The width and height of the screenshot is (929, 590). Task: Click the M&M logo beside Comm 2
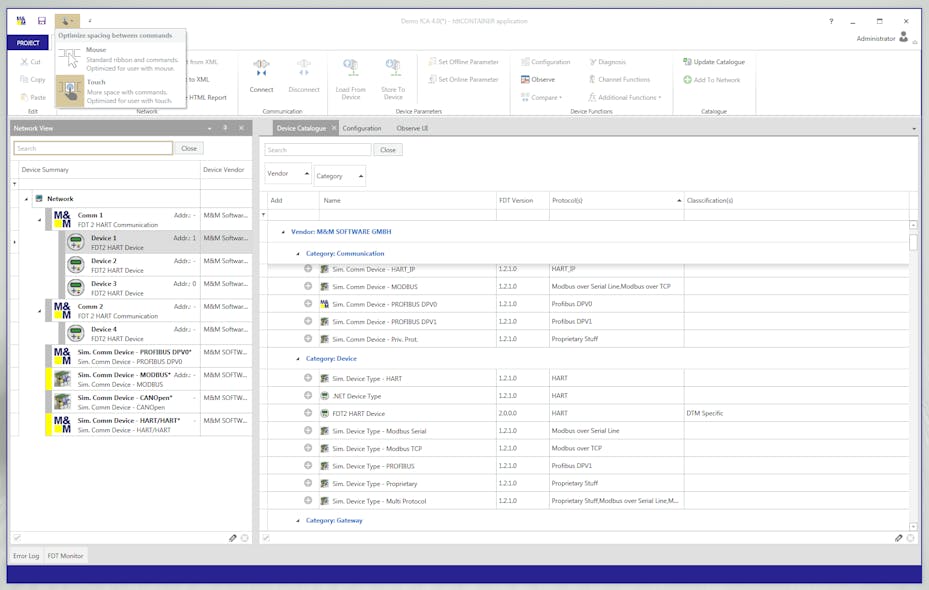(x=62, y=310)
